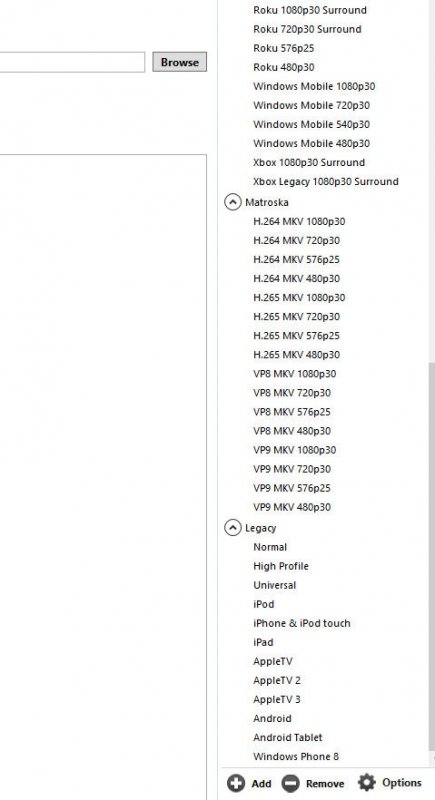Choose Xbox Legacy 1080p30 Surround preset
435x800 pixels.
(325, 182)
